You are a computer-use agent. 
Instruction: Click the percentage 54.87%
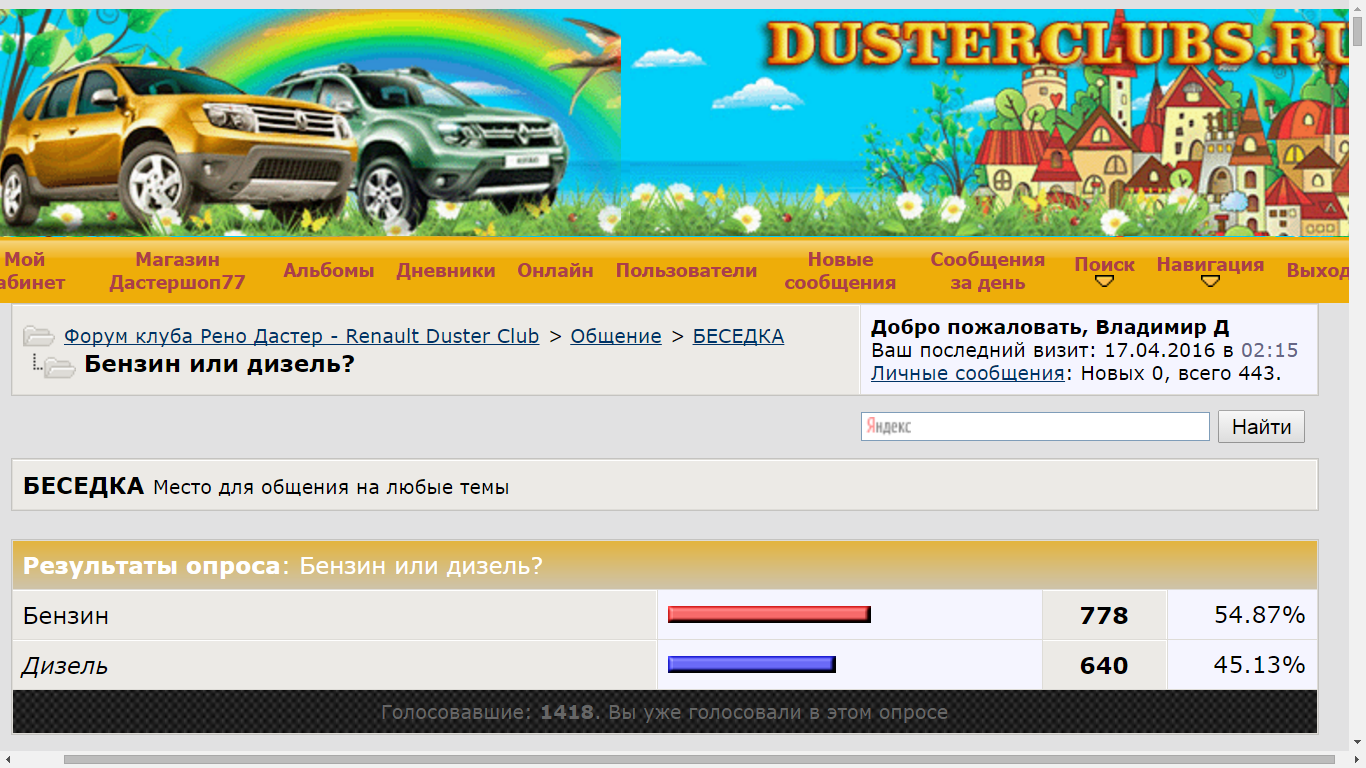coord(1260,615)
